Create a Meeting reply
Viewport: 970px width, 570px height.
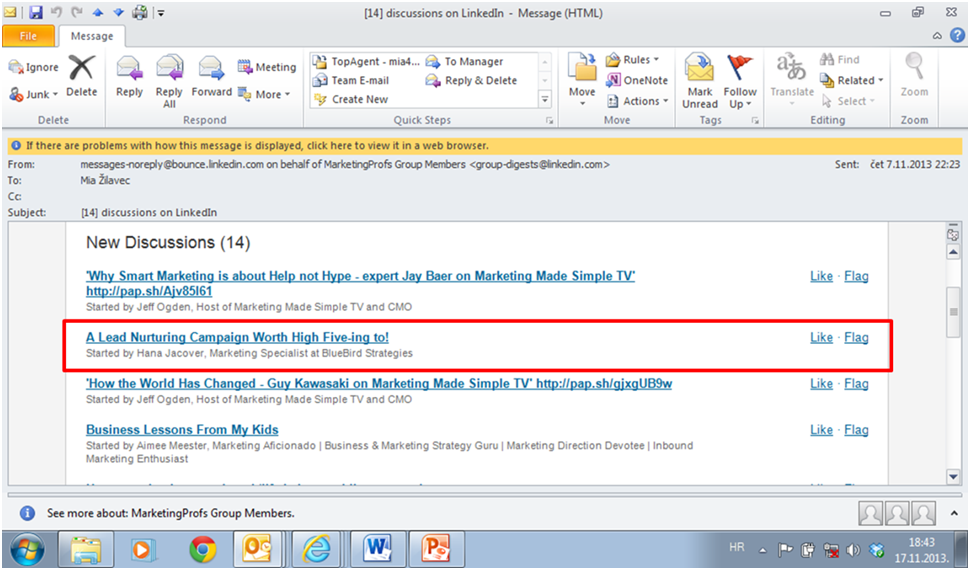(267, 67)
